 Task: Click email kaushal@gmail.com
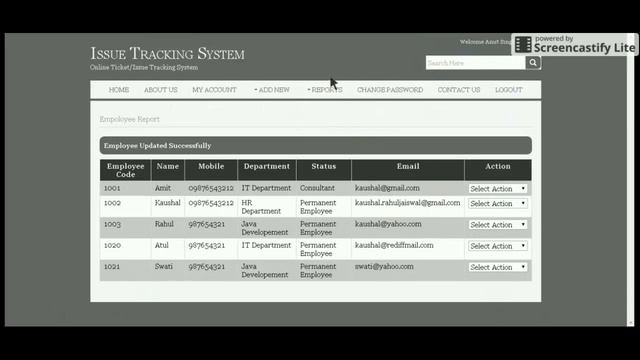coord(387,188)
